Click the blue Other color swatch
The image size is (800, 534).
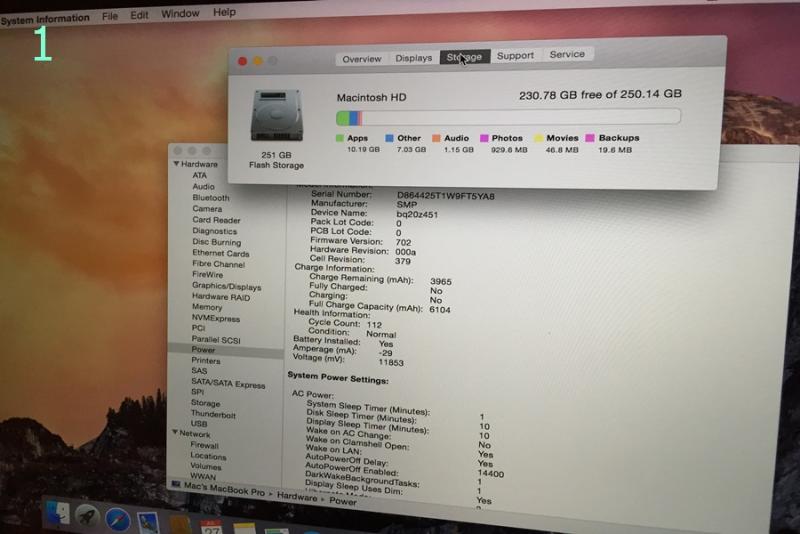tap(389, 138)
